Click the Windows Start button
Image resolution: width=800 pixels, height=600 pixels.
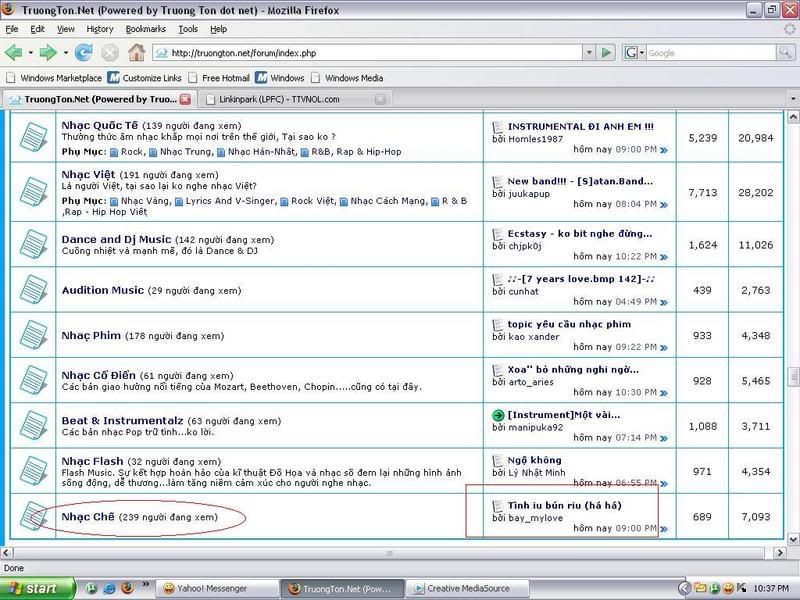tap(37, 588)
